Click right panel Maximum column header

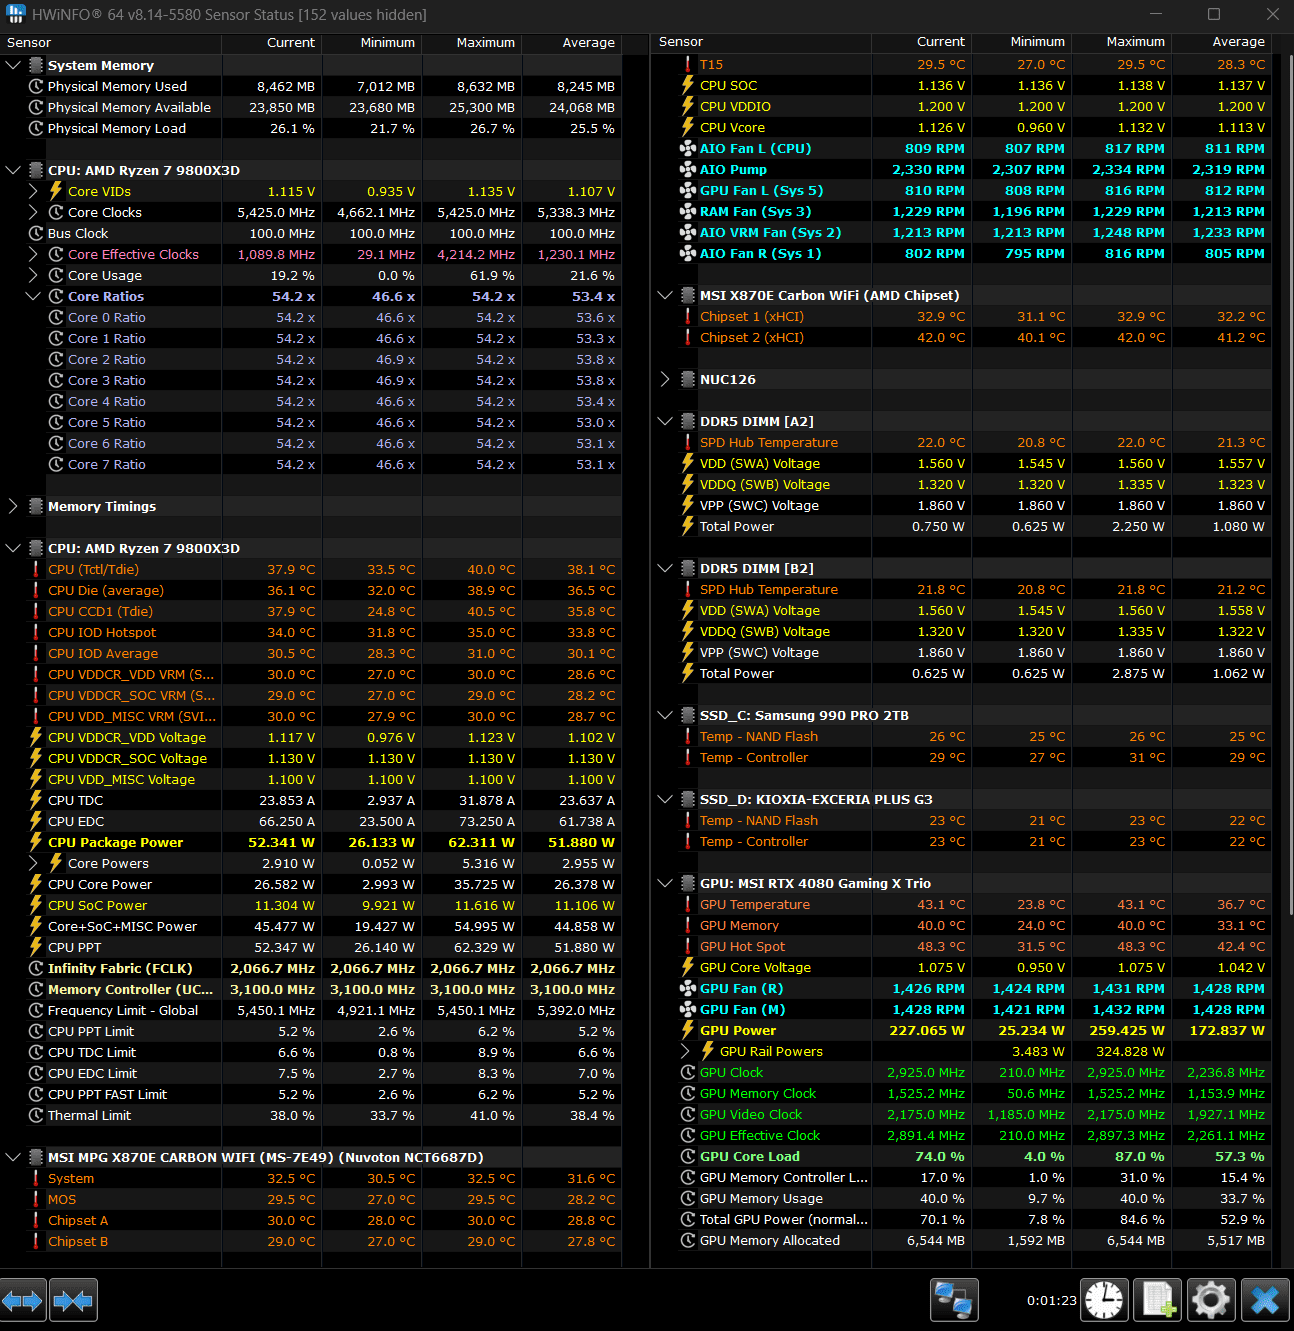click(1121, 42)
